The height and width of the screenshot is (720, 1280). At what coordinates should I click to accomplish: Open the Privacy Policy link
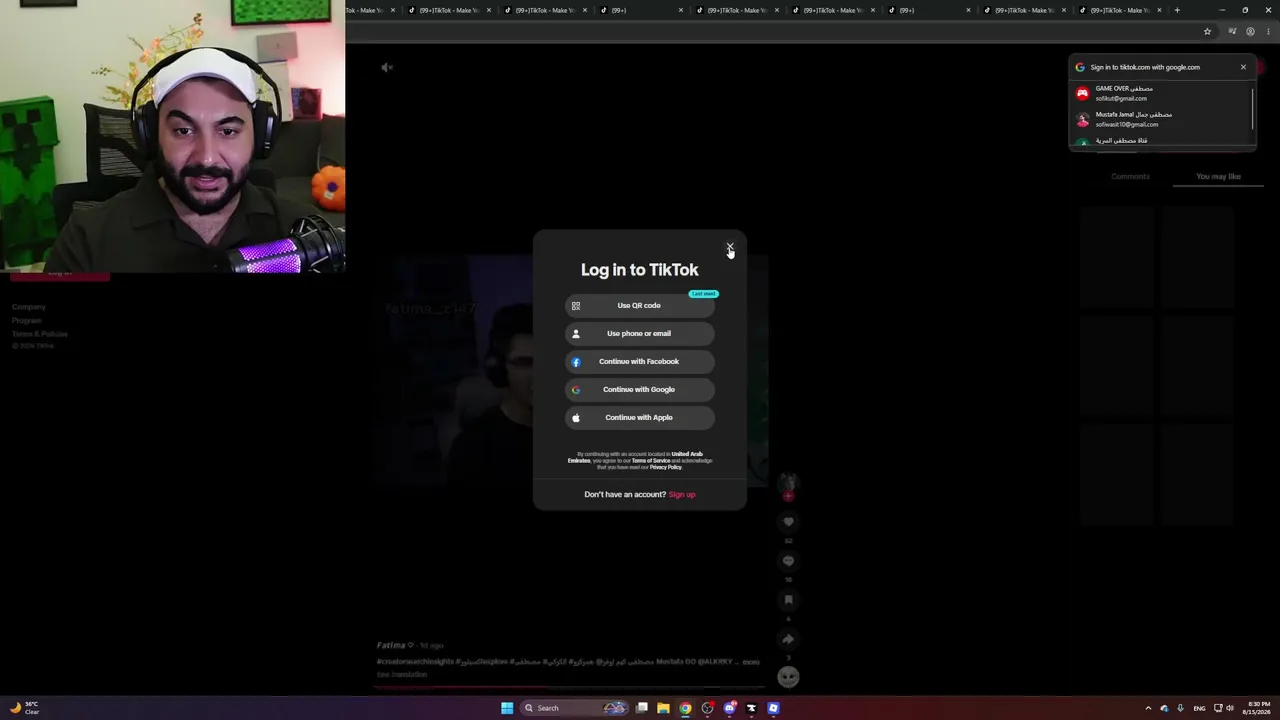click(666, 467)
